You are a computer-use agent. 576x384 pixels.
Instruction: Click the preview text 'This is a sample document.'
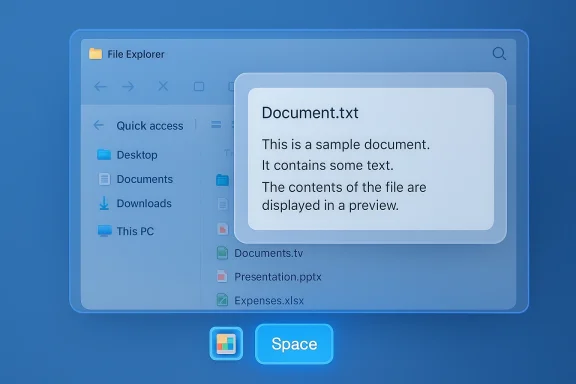[x=346, y=144]
